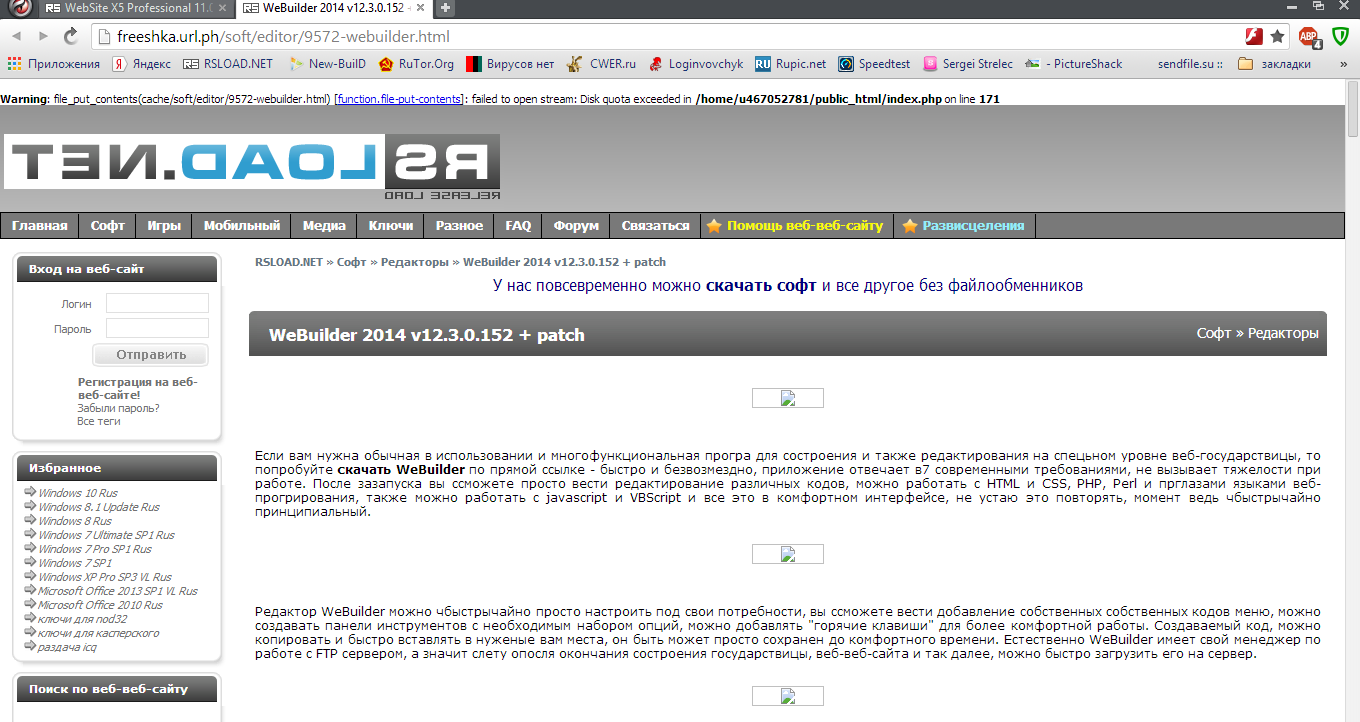The height and width of the screenshot is (722, 1360).
Task: Open the Speedtest bookmark
Action: 875,64
